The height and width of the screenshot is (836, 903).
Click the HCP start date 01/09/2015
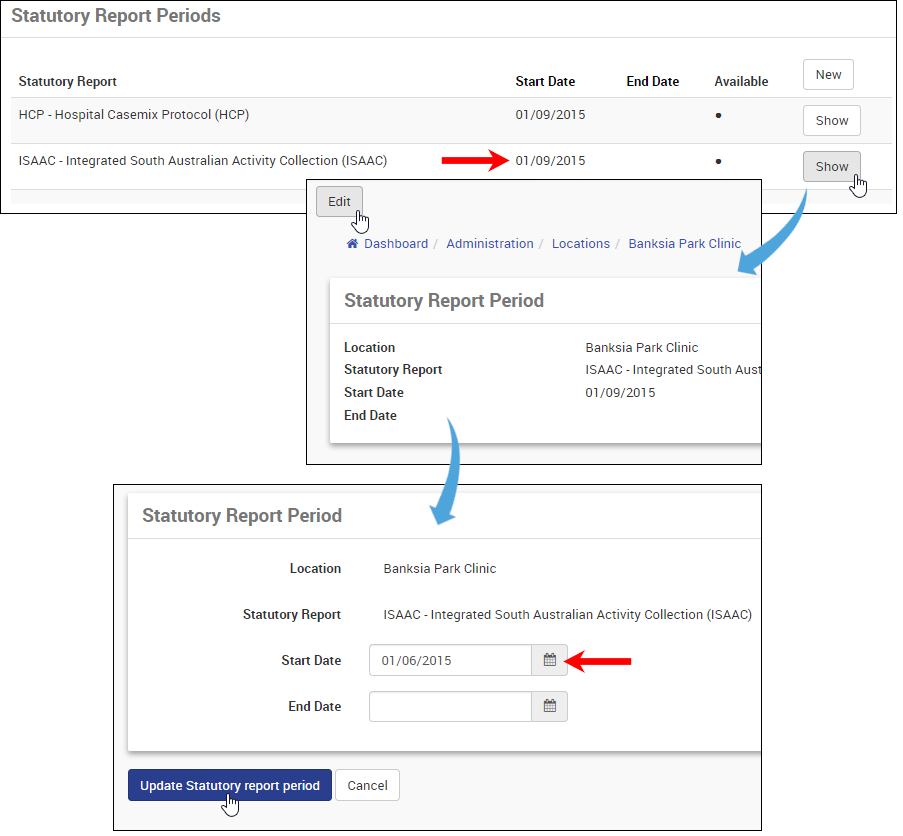coord(550,115)
